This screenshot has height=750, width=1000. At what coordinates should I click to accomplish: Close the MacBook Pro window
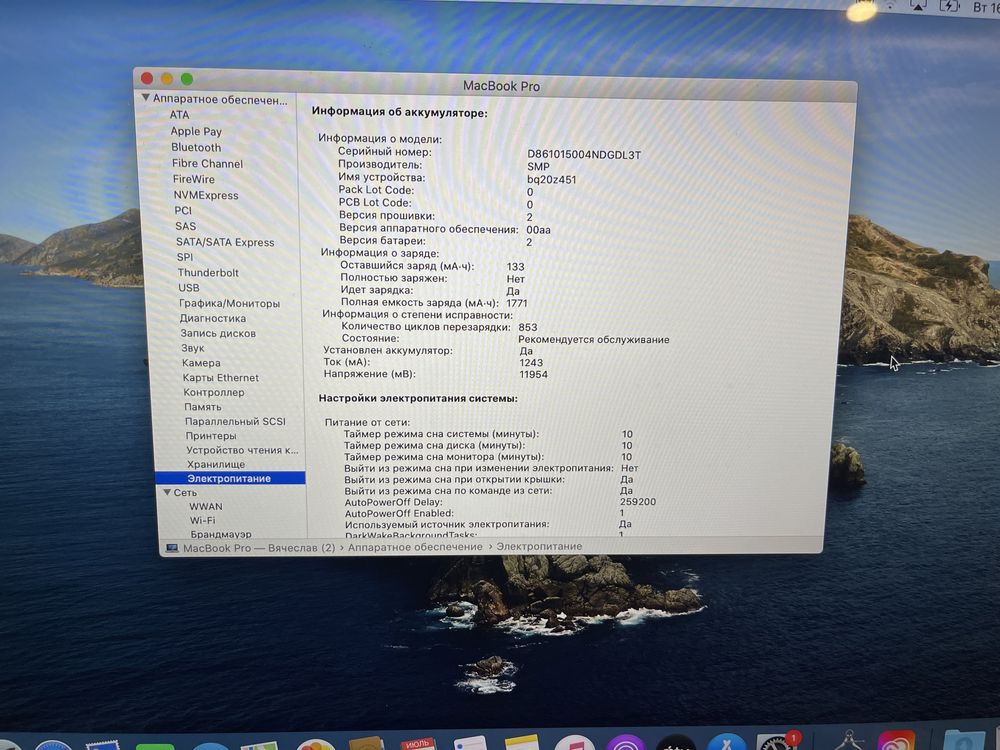point(147,78)
